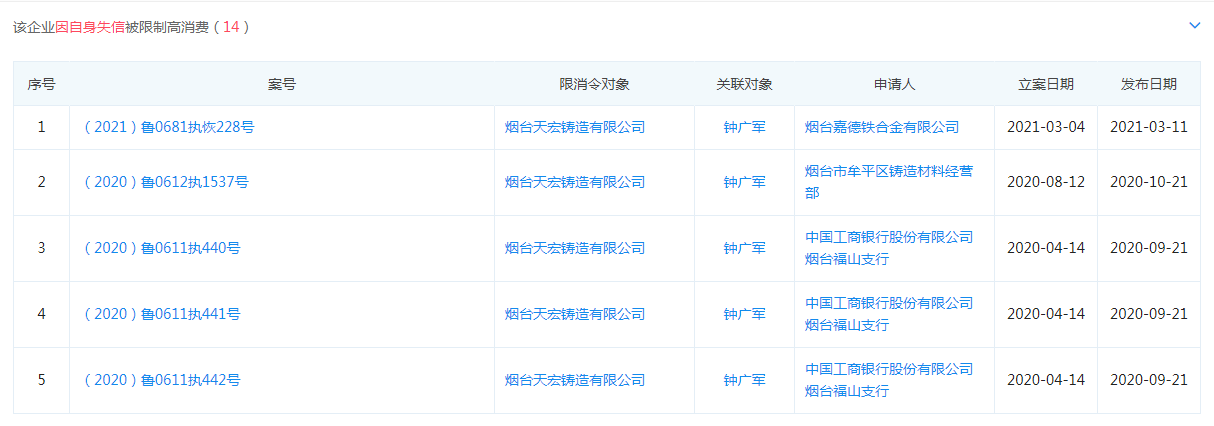The width and height of the screenshot is (1214, 426).
Task: Open case (2020)鲁0611执441号 link
Action: click(x=162, y=314)
